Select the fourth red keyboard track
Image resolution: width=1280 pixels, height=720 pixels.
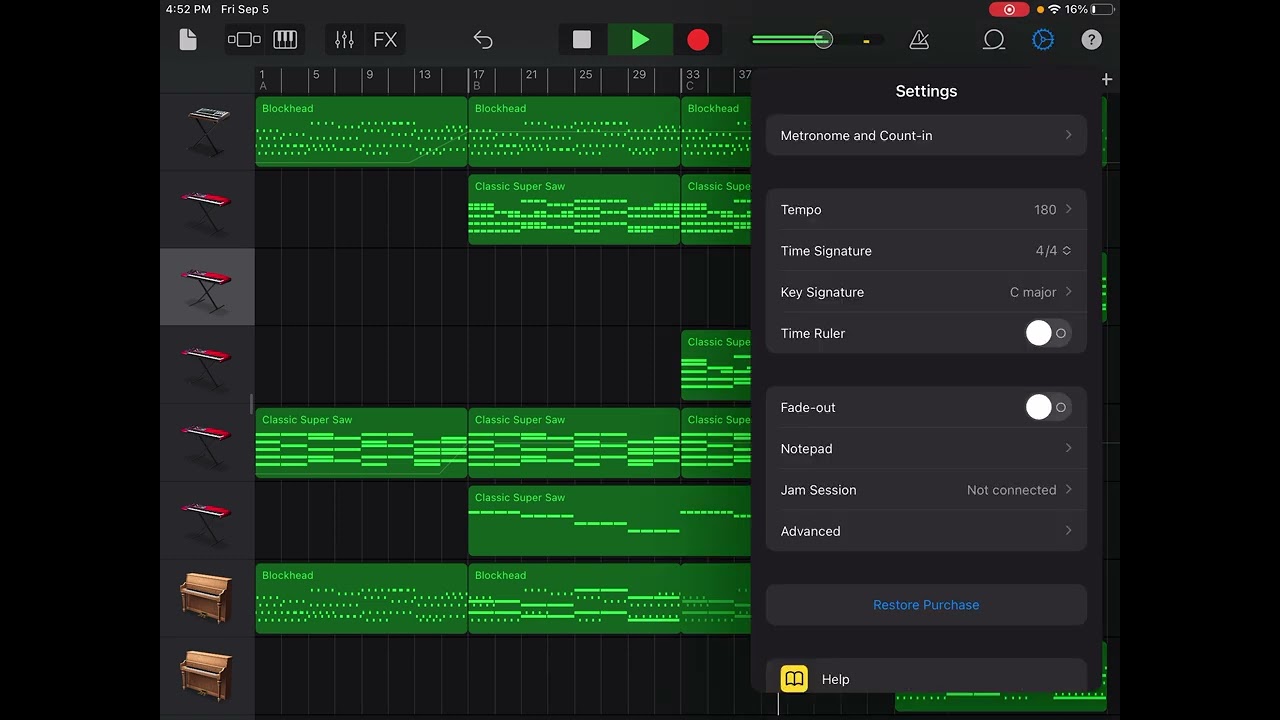coord(208,365)
